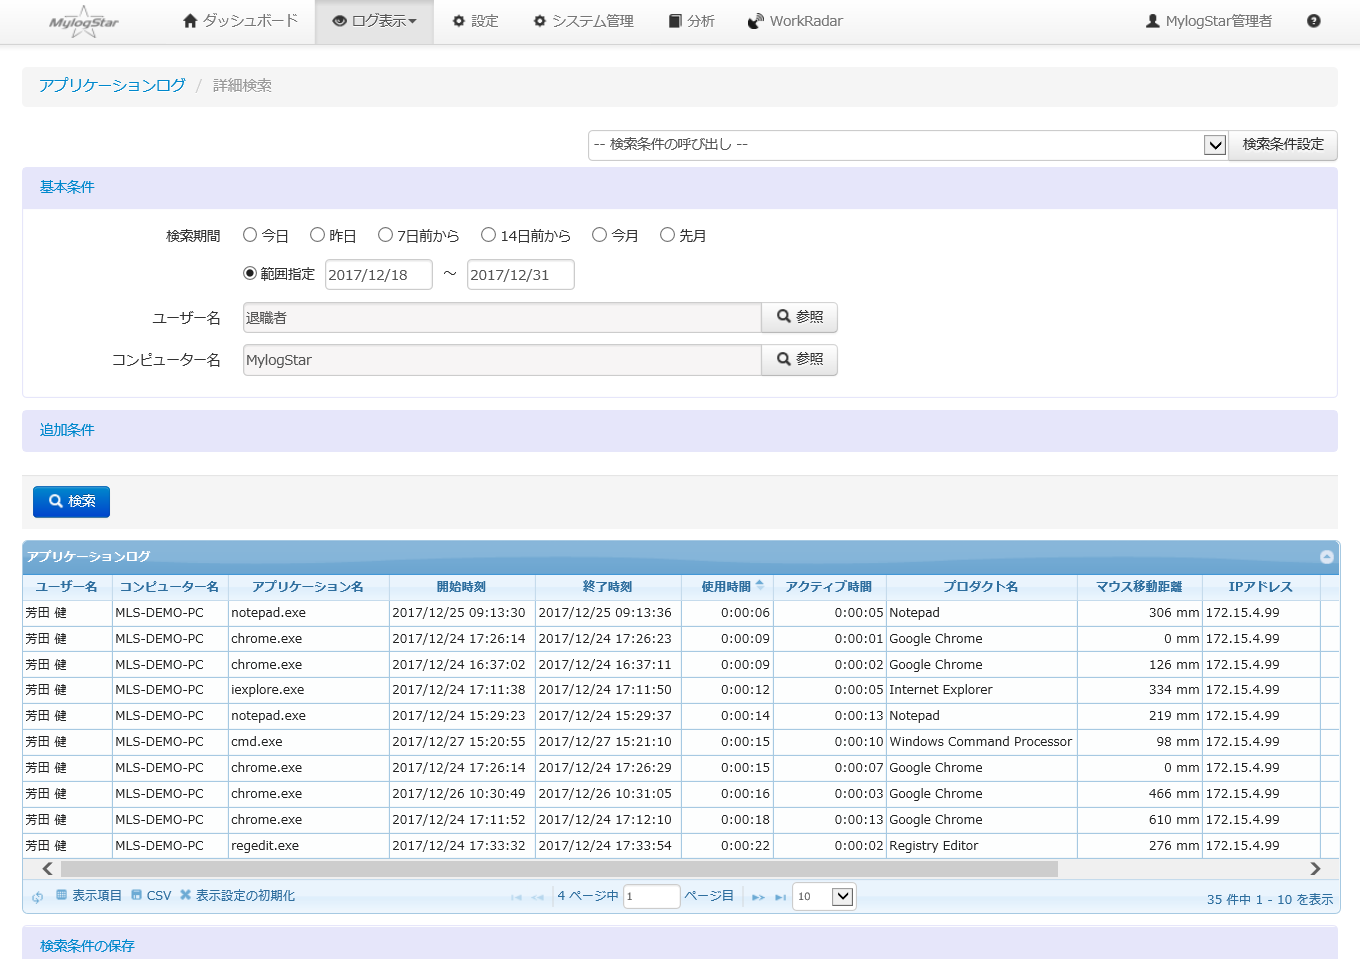Collapse the アプリケーションログ grid panel
This screenshot has width=1360, height=959.
(x=1326, y=557)
